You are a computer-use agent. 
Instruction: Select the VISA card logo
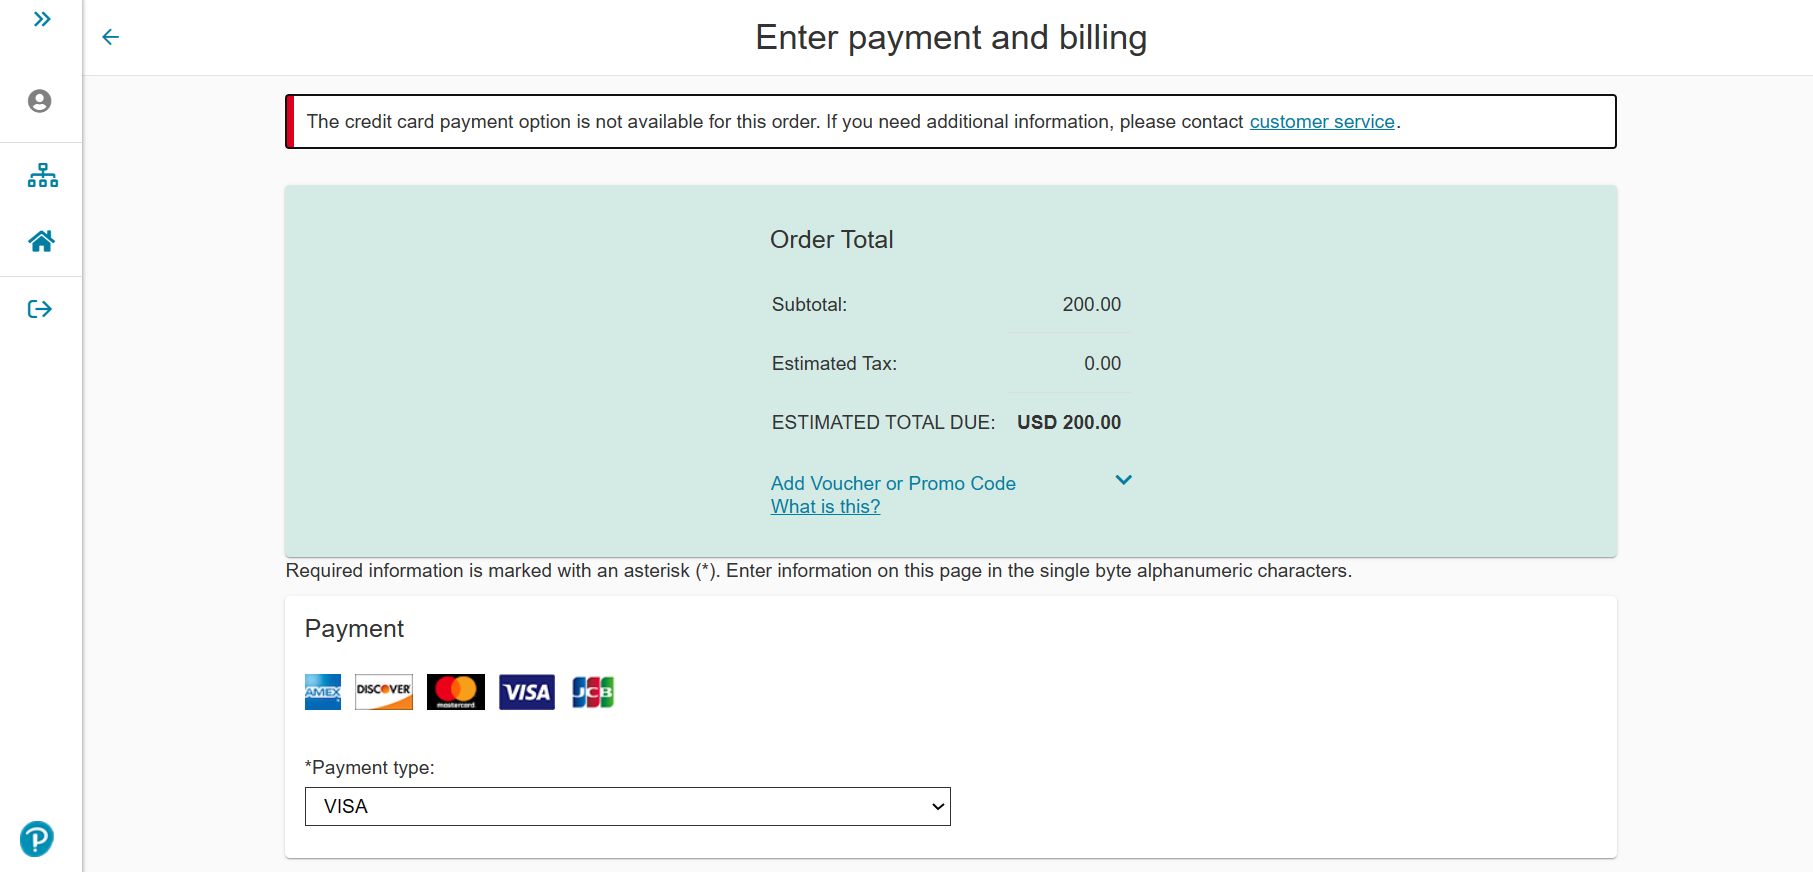click(x=527, y=691)
